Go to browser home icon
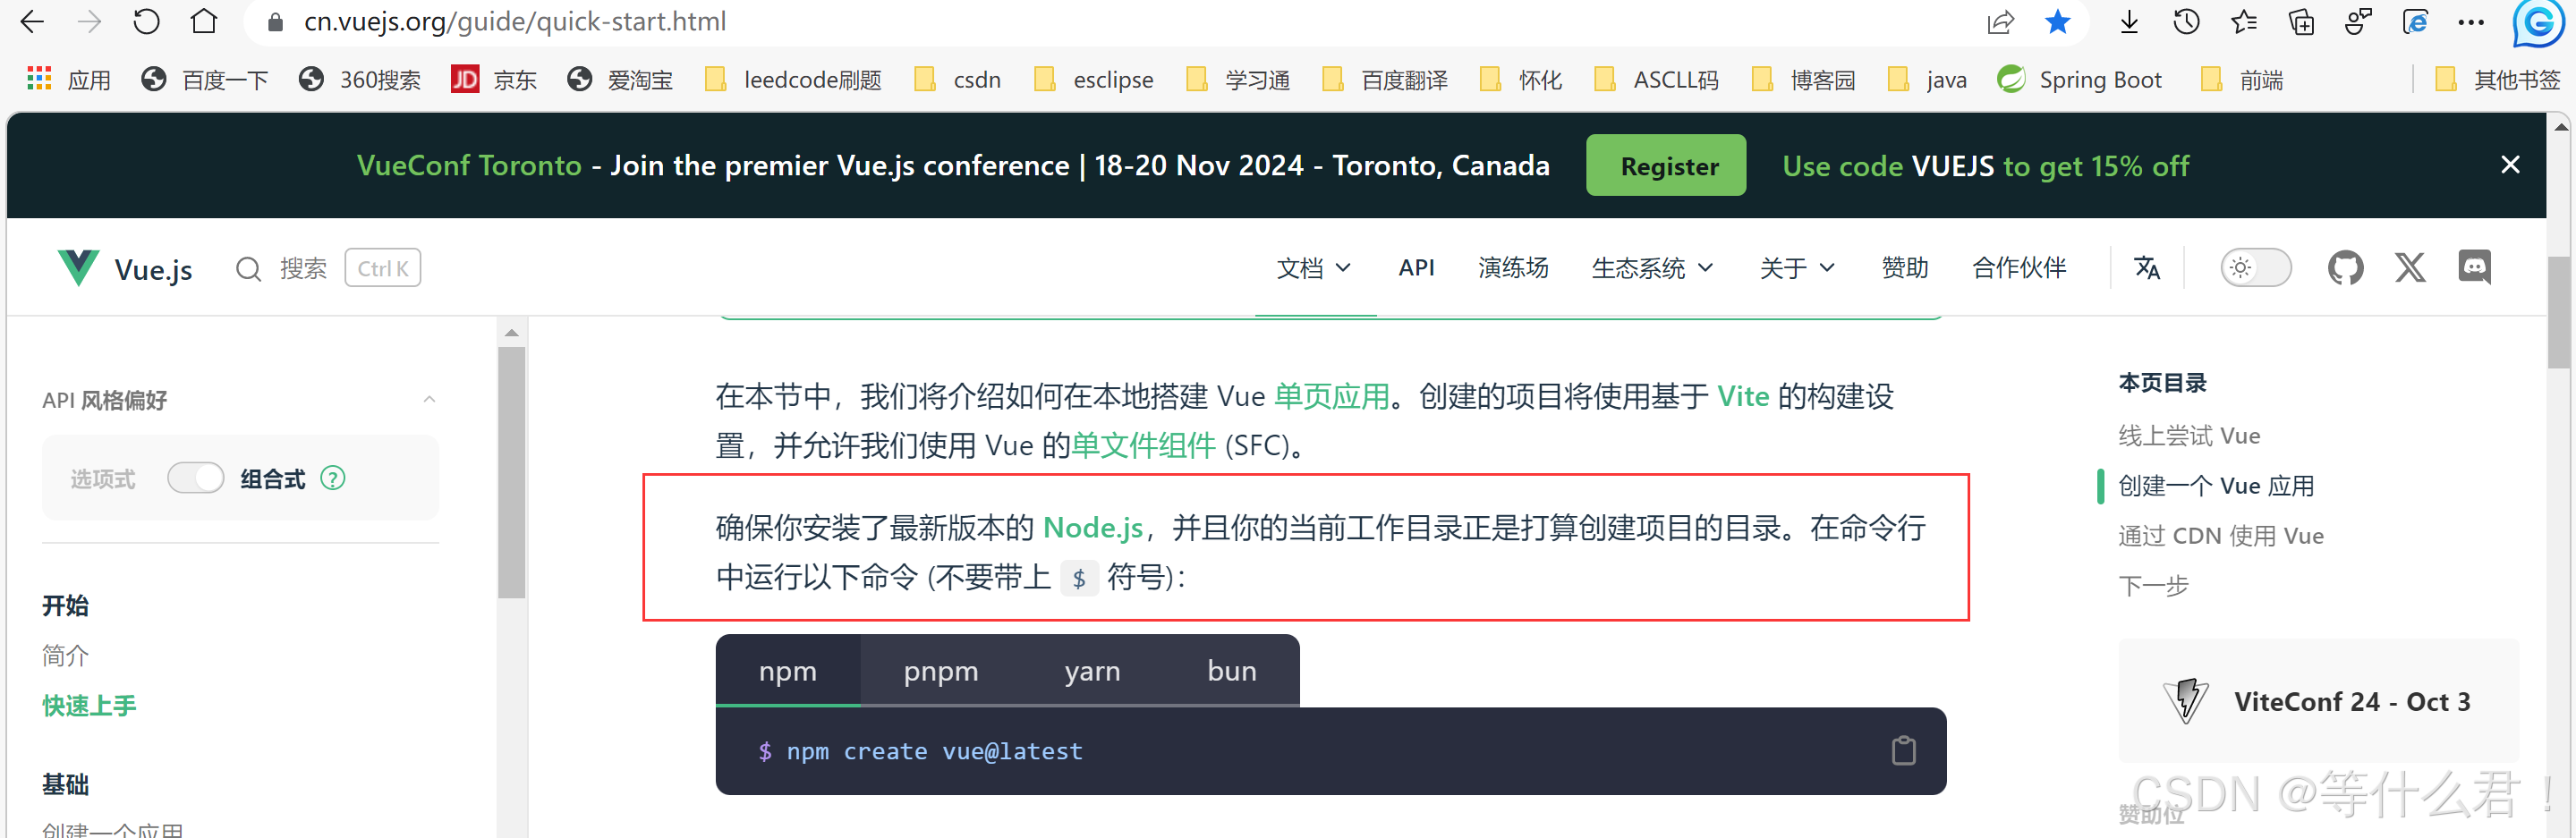The width and height of the screenshot is (2576, 838). coord(204,22)
